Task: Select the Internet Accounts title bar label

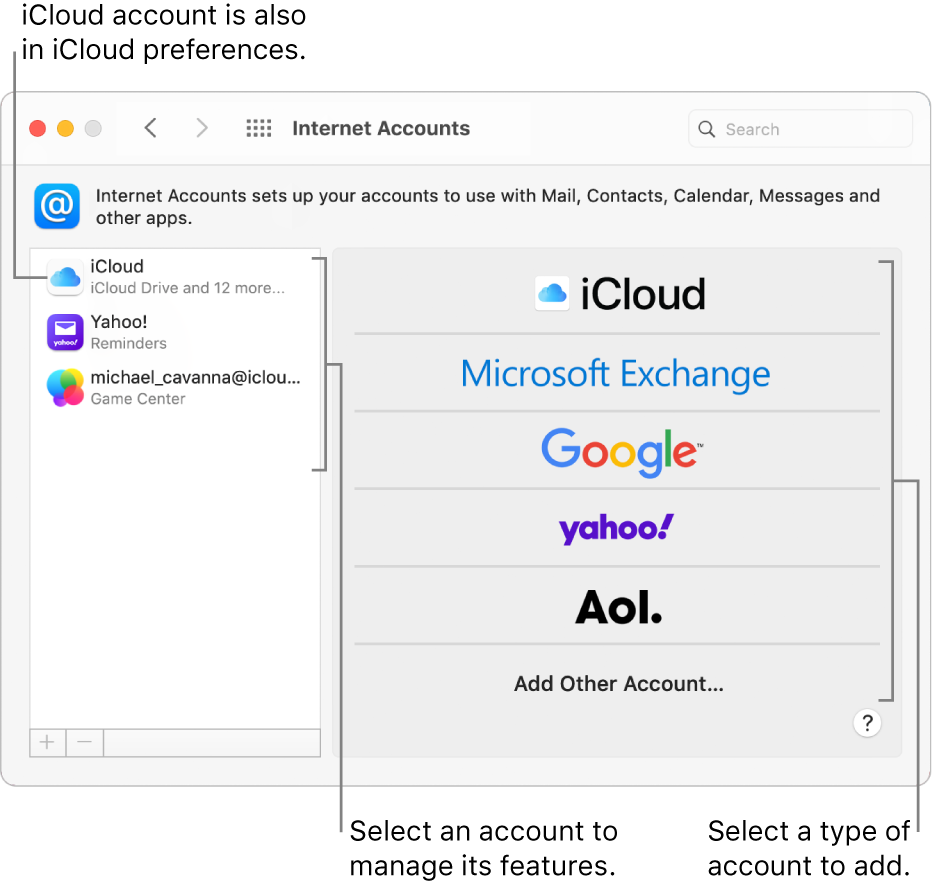Action: pyautogui.click(x=381, y=128)
